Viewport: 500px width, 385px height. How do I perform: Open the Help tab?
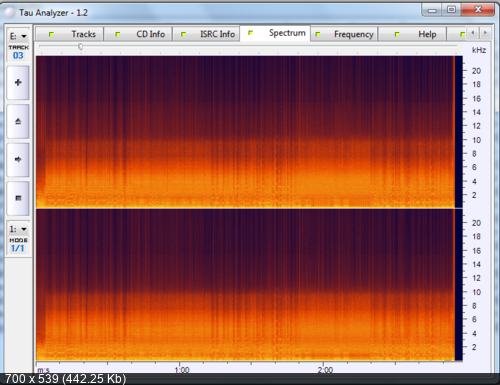pyautogui.click(x=412, y=34)
